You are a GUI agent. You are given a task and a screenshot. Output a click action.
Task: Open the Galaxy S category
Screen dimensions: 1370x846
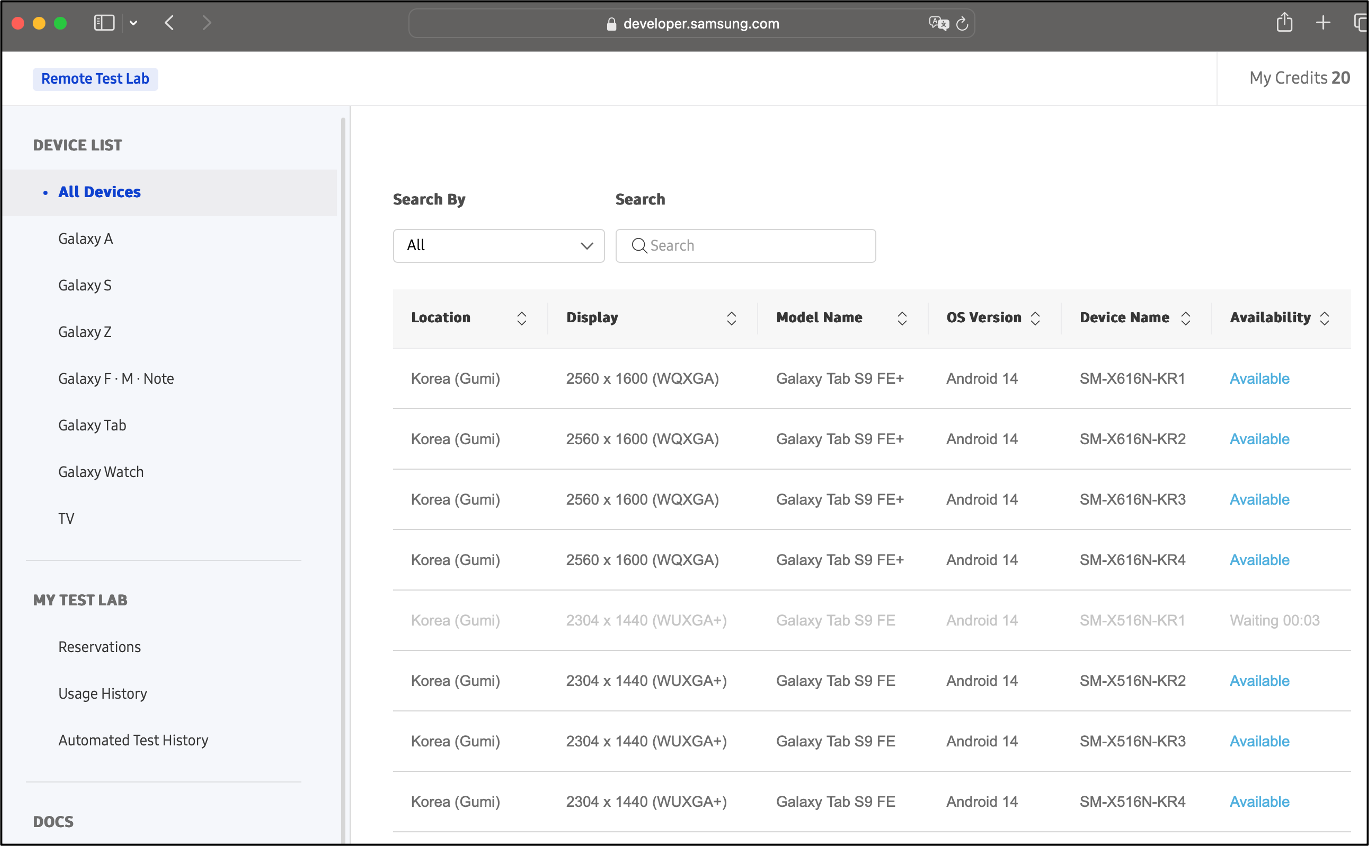click(85, 285)
